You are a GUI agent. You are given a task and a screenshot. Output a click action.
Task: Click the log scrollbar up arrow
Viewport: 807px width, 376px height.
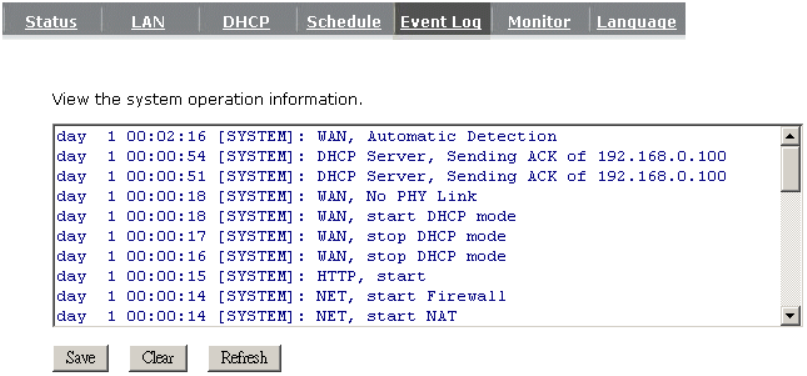790,136
